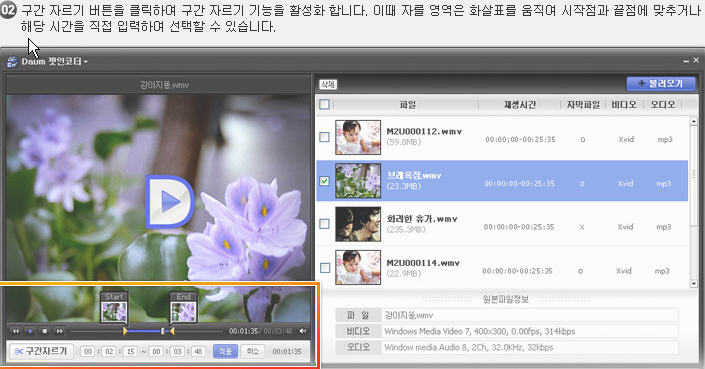Check the 화려한 휴가.wmv checkbox
This screenshot has width=705, height=369.
pyautogui.click(x=324, y=224)
